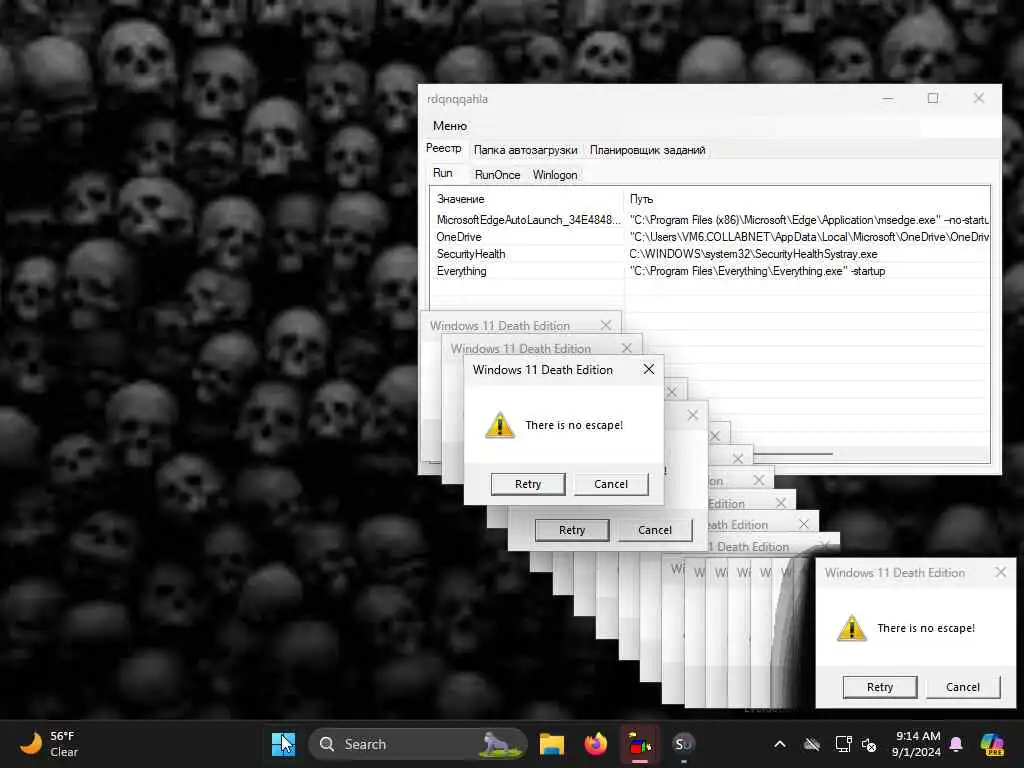The height and width of the screenshot is (768, 1024).
Task: Open the Copilot preview icon
Action: 992,744
